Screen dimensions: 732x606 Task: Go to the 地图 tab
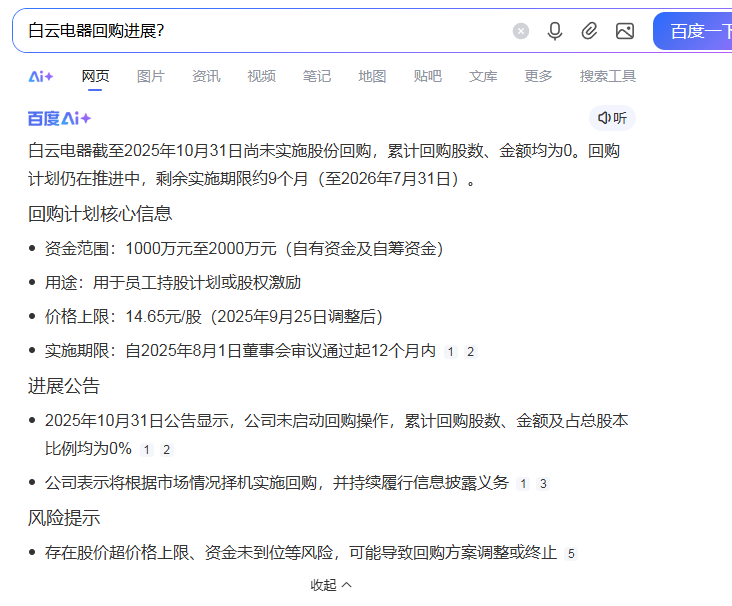(372, 76)
